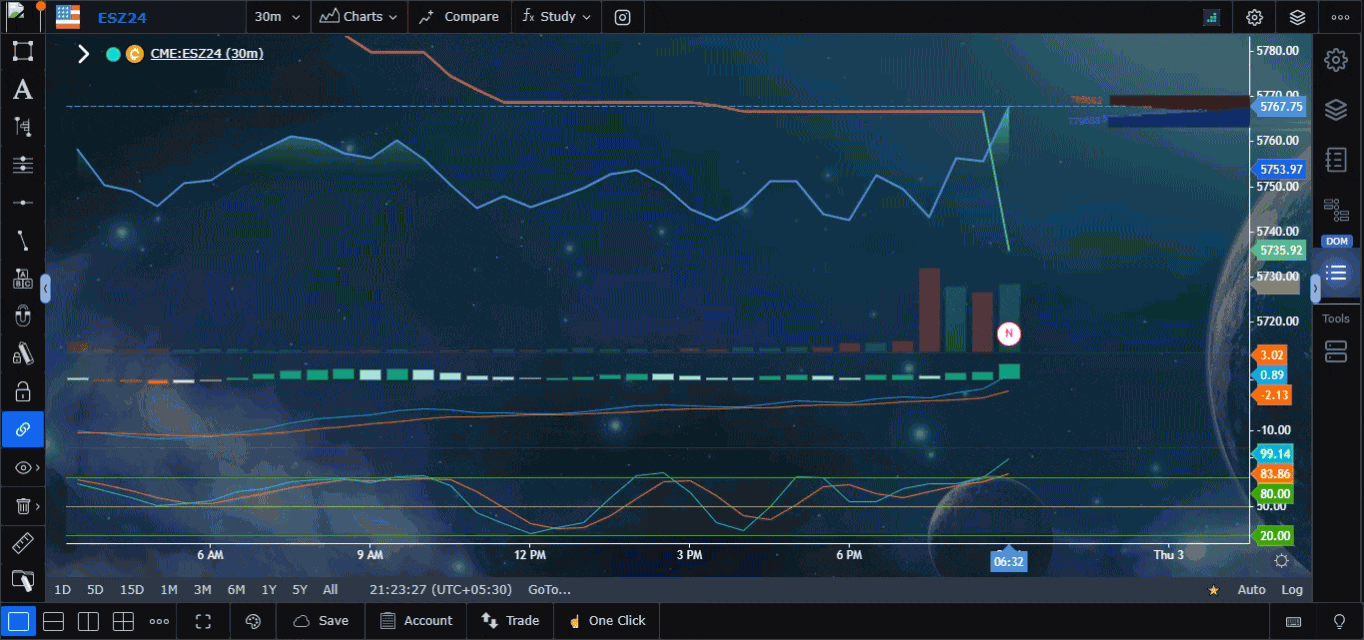Toggle hide all drawings eye icon
1364x640 pixels.
coord(22,467)
